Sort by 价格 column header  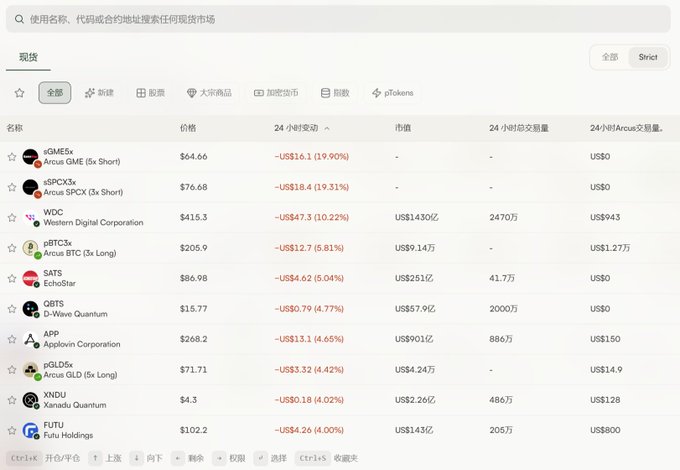tap(188, 128)
